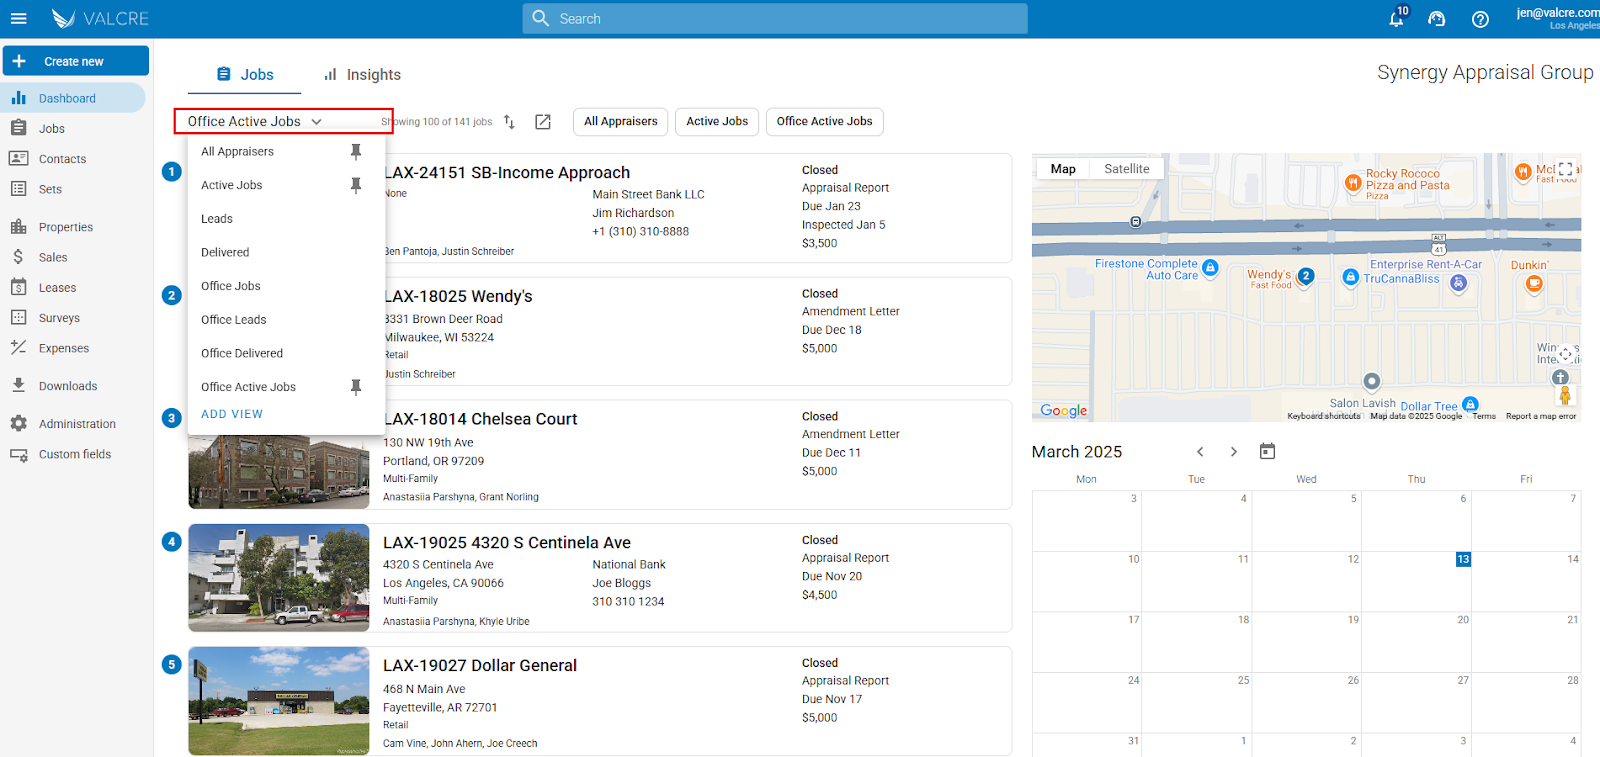Click map marker number 2
Image resolution: width=1600 pixels, height=757 pixels.
click(1305, 276)
